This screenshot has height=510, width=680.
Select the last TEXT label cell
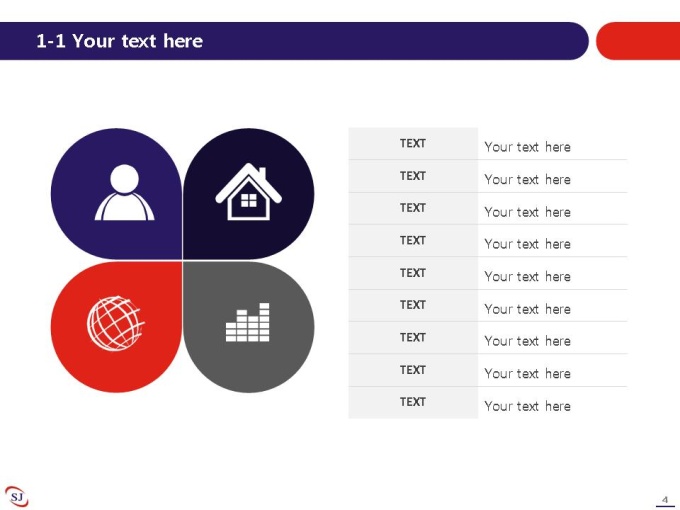413,402
